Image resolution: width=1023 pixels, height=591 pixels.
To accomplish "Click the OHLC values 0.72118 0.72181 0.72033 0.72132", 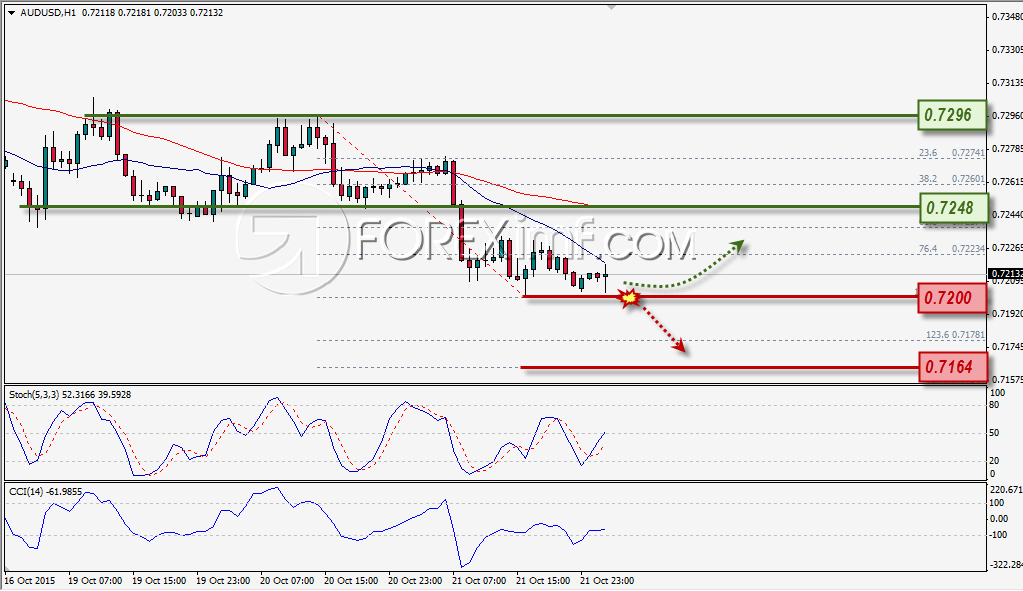I will pos(153,12).
